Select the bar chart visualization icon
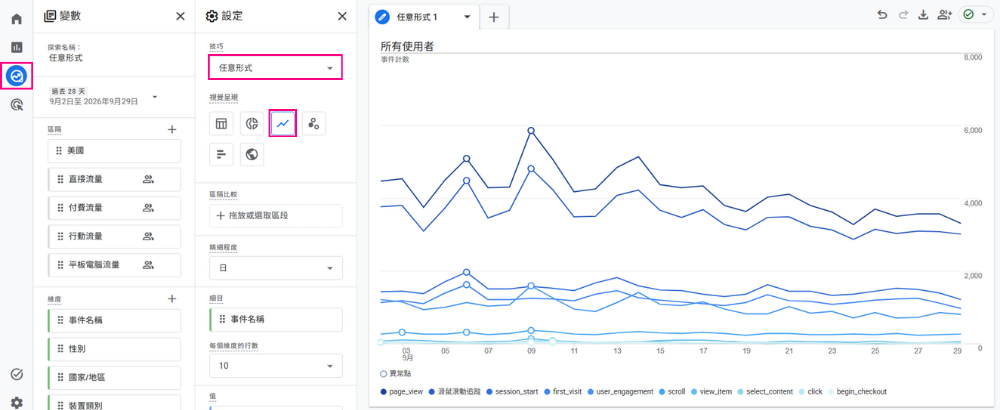Viewport: 1000px width, 410px height. pos(221,154)
